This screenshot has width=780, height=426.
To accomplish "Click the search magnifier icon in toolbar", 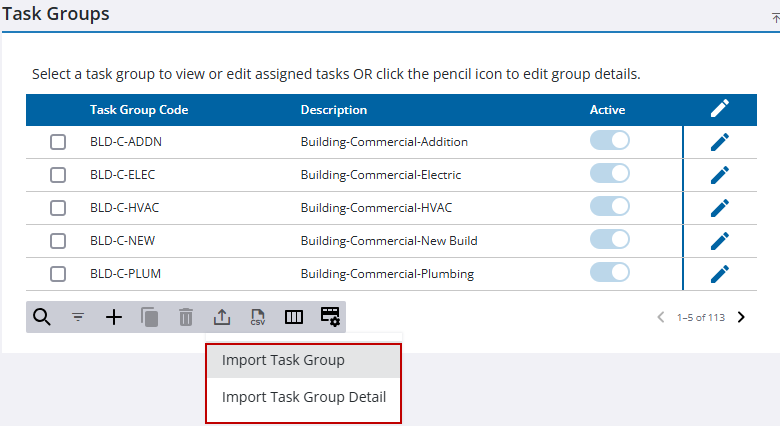I will click(42, 317).
